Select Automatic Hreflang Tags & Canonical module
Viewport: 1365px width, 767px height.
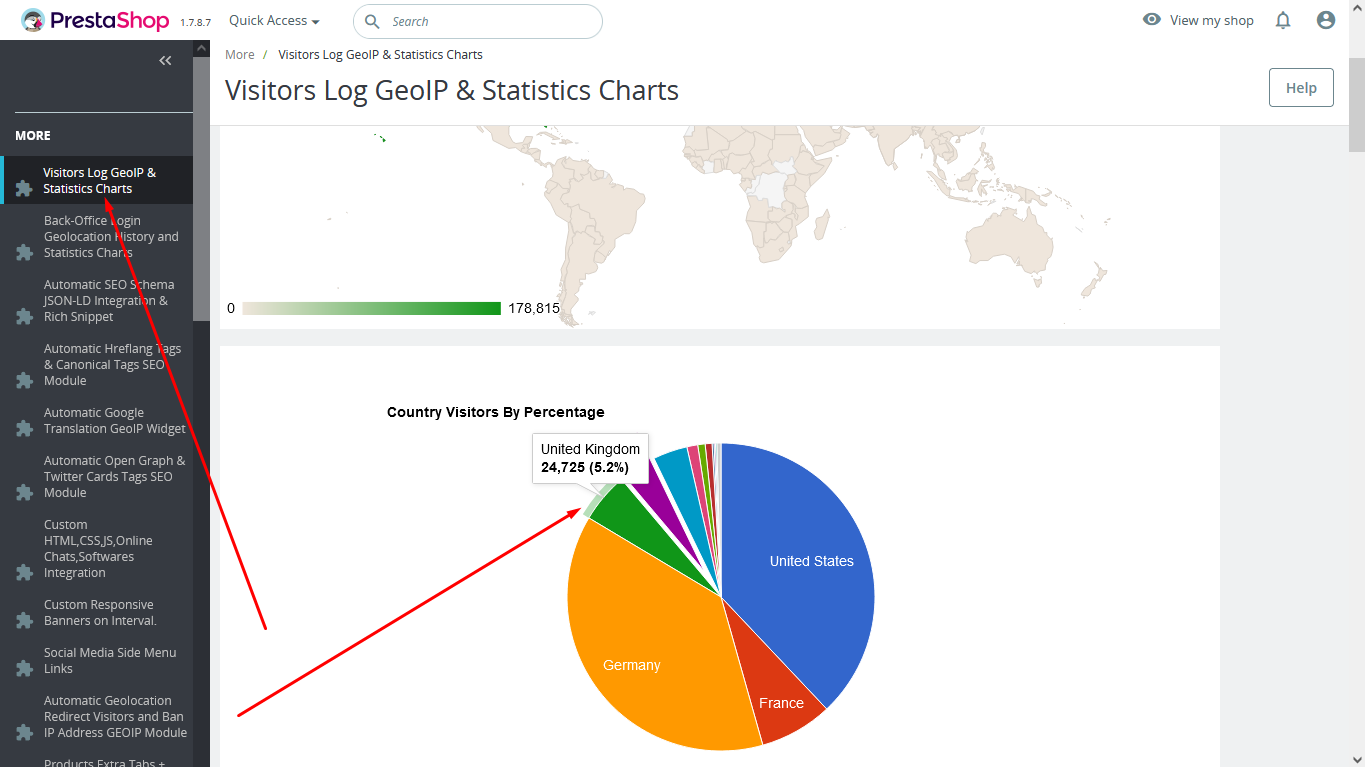coord(112,364)
